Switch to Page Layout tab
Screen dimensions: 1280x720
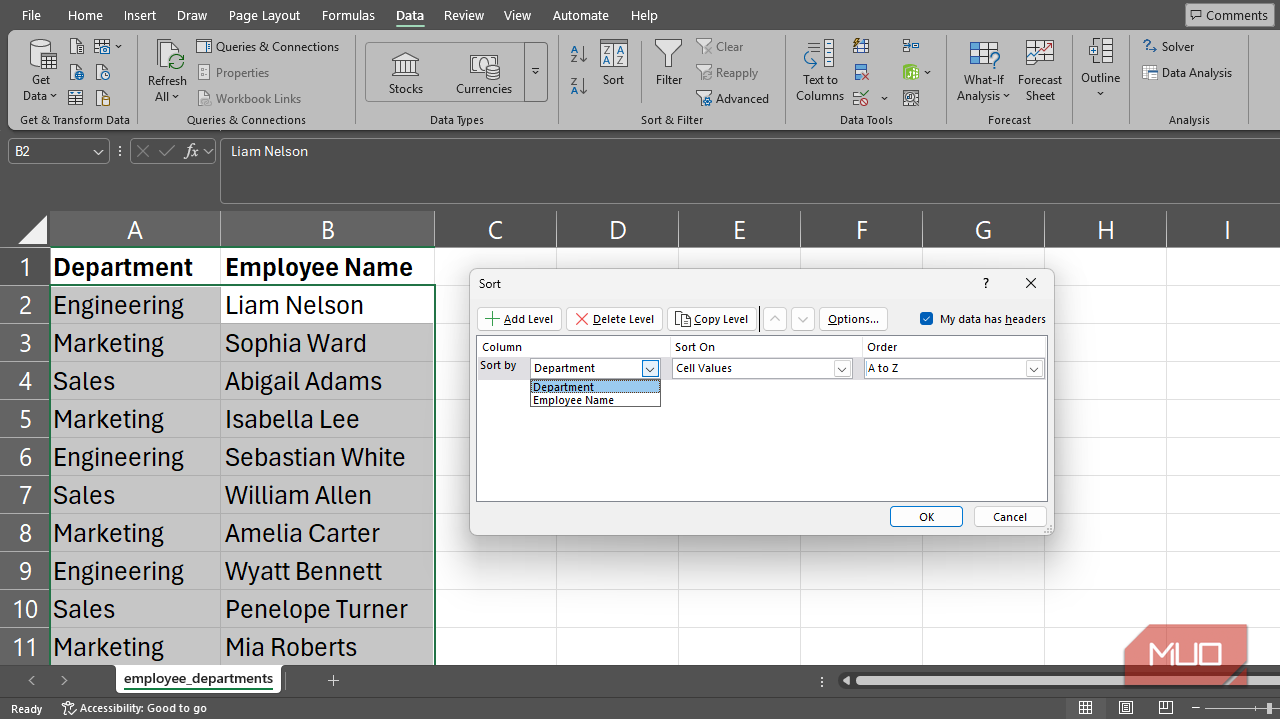pyautogui.click(x=264, y=15)
